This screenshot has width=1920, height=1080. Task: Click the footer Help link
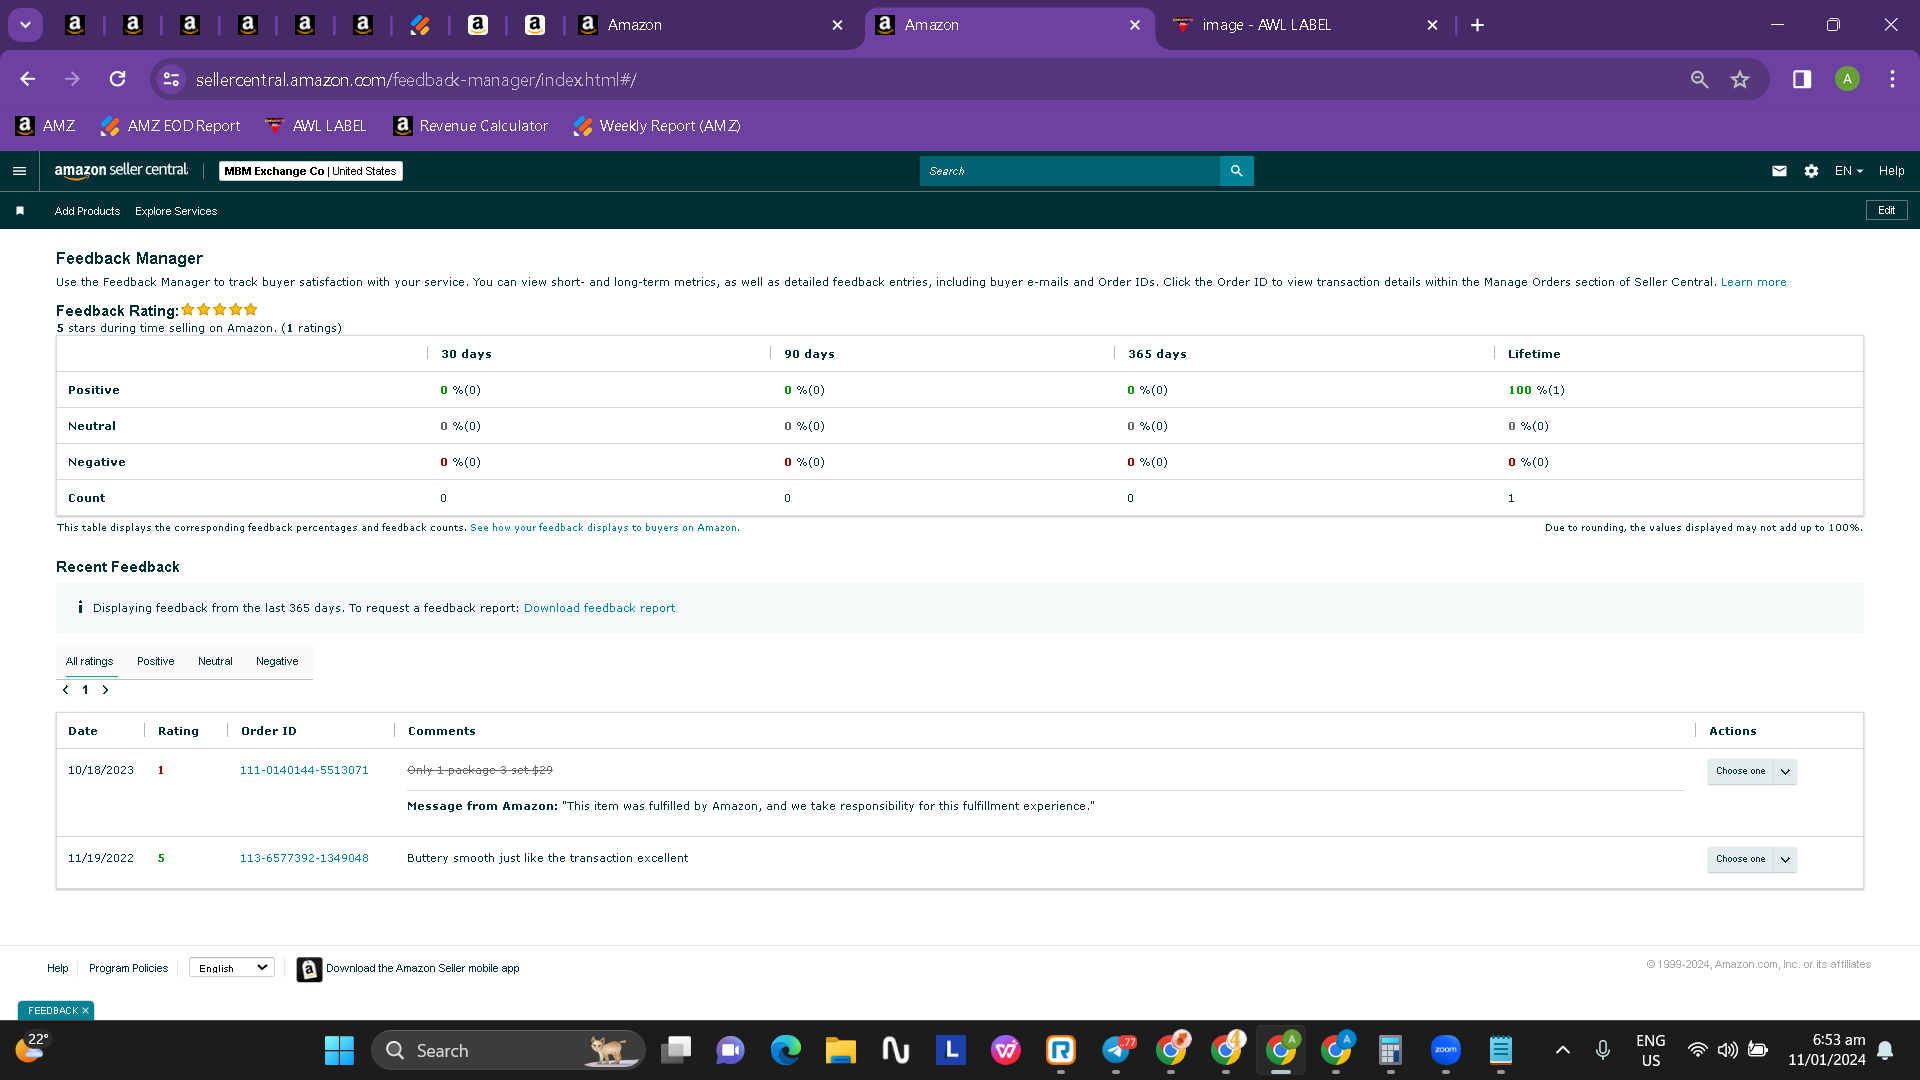coord(57,968)
